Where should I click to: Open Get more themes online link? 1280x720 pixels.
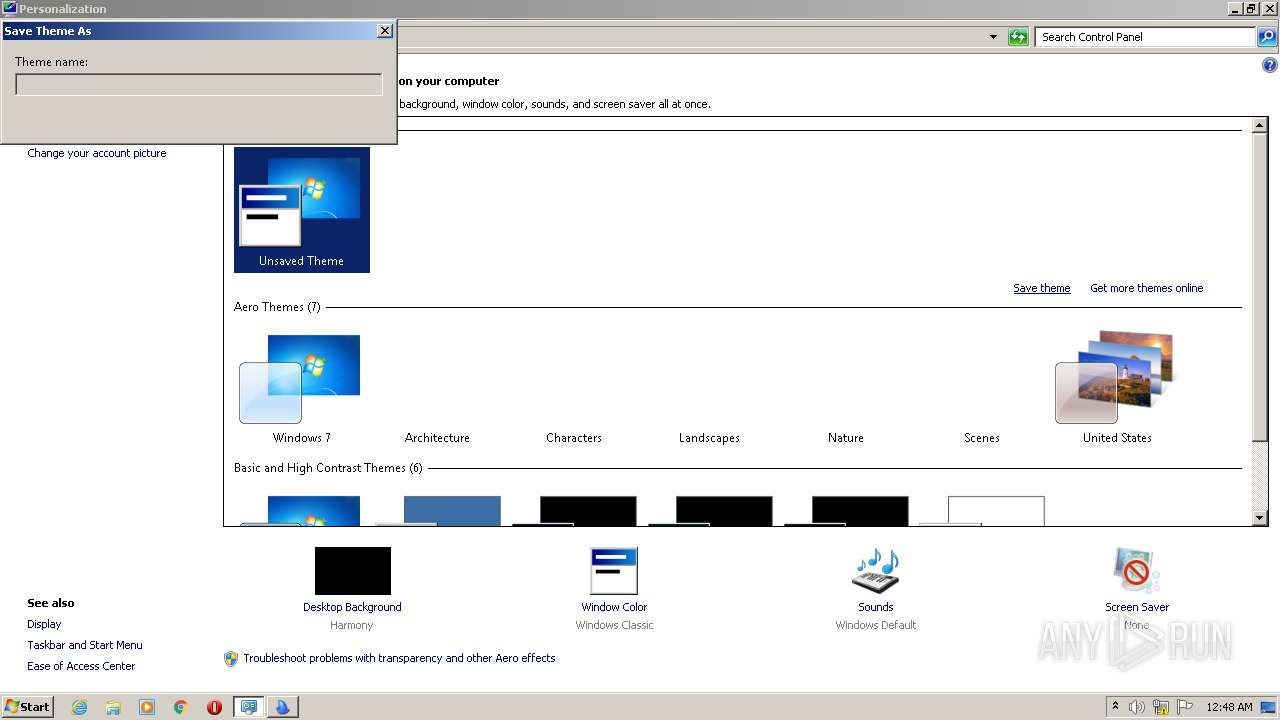coord(1146,288)
